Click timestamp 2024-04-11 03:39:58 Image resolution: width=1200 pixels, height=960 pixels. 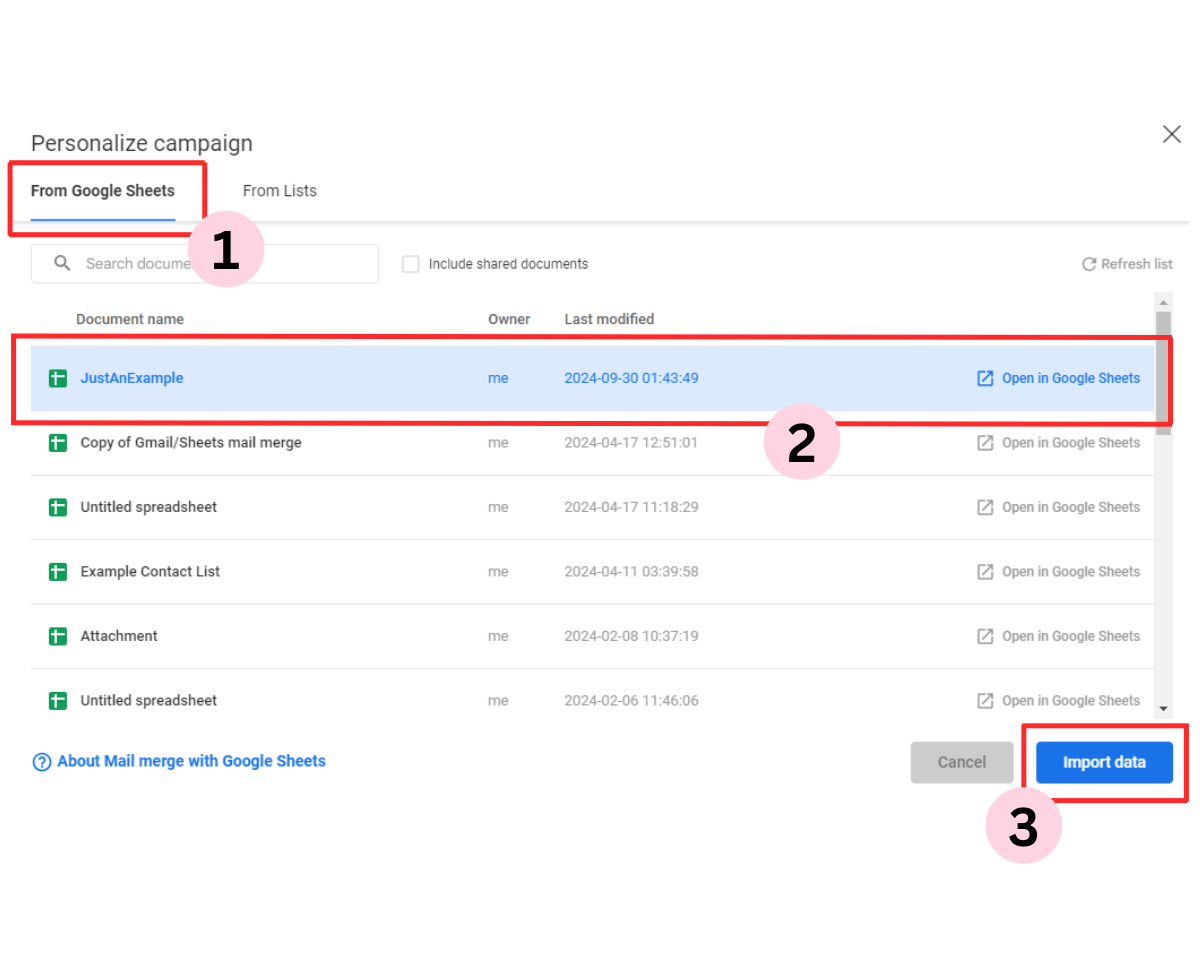(x=631, y=571)
